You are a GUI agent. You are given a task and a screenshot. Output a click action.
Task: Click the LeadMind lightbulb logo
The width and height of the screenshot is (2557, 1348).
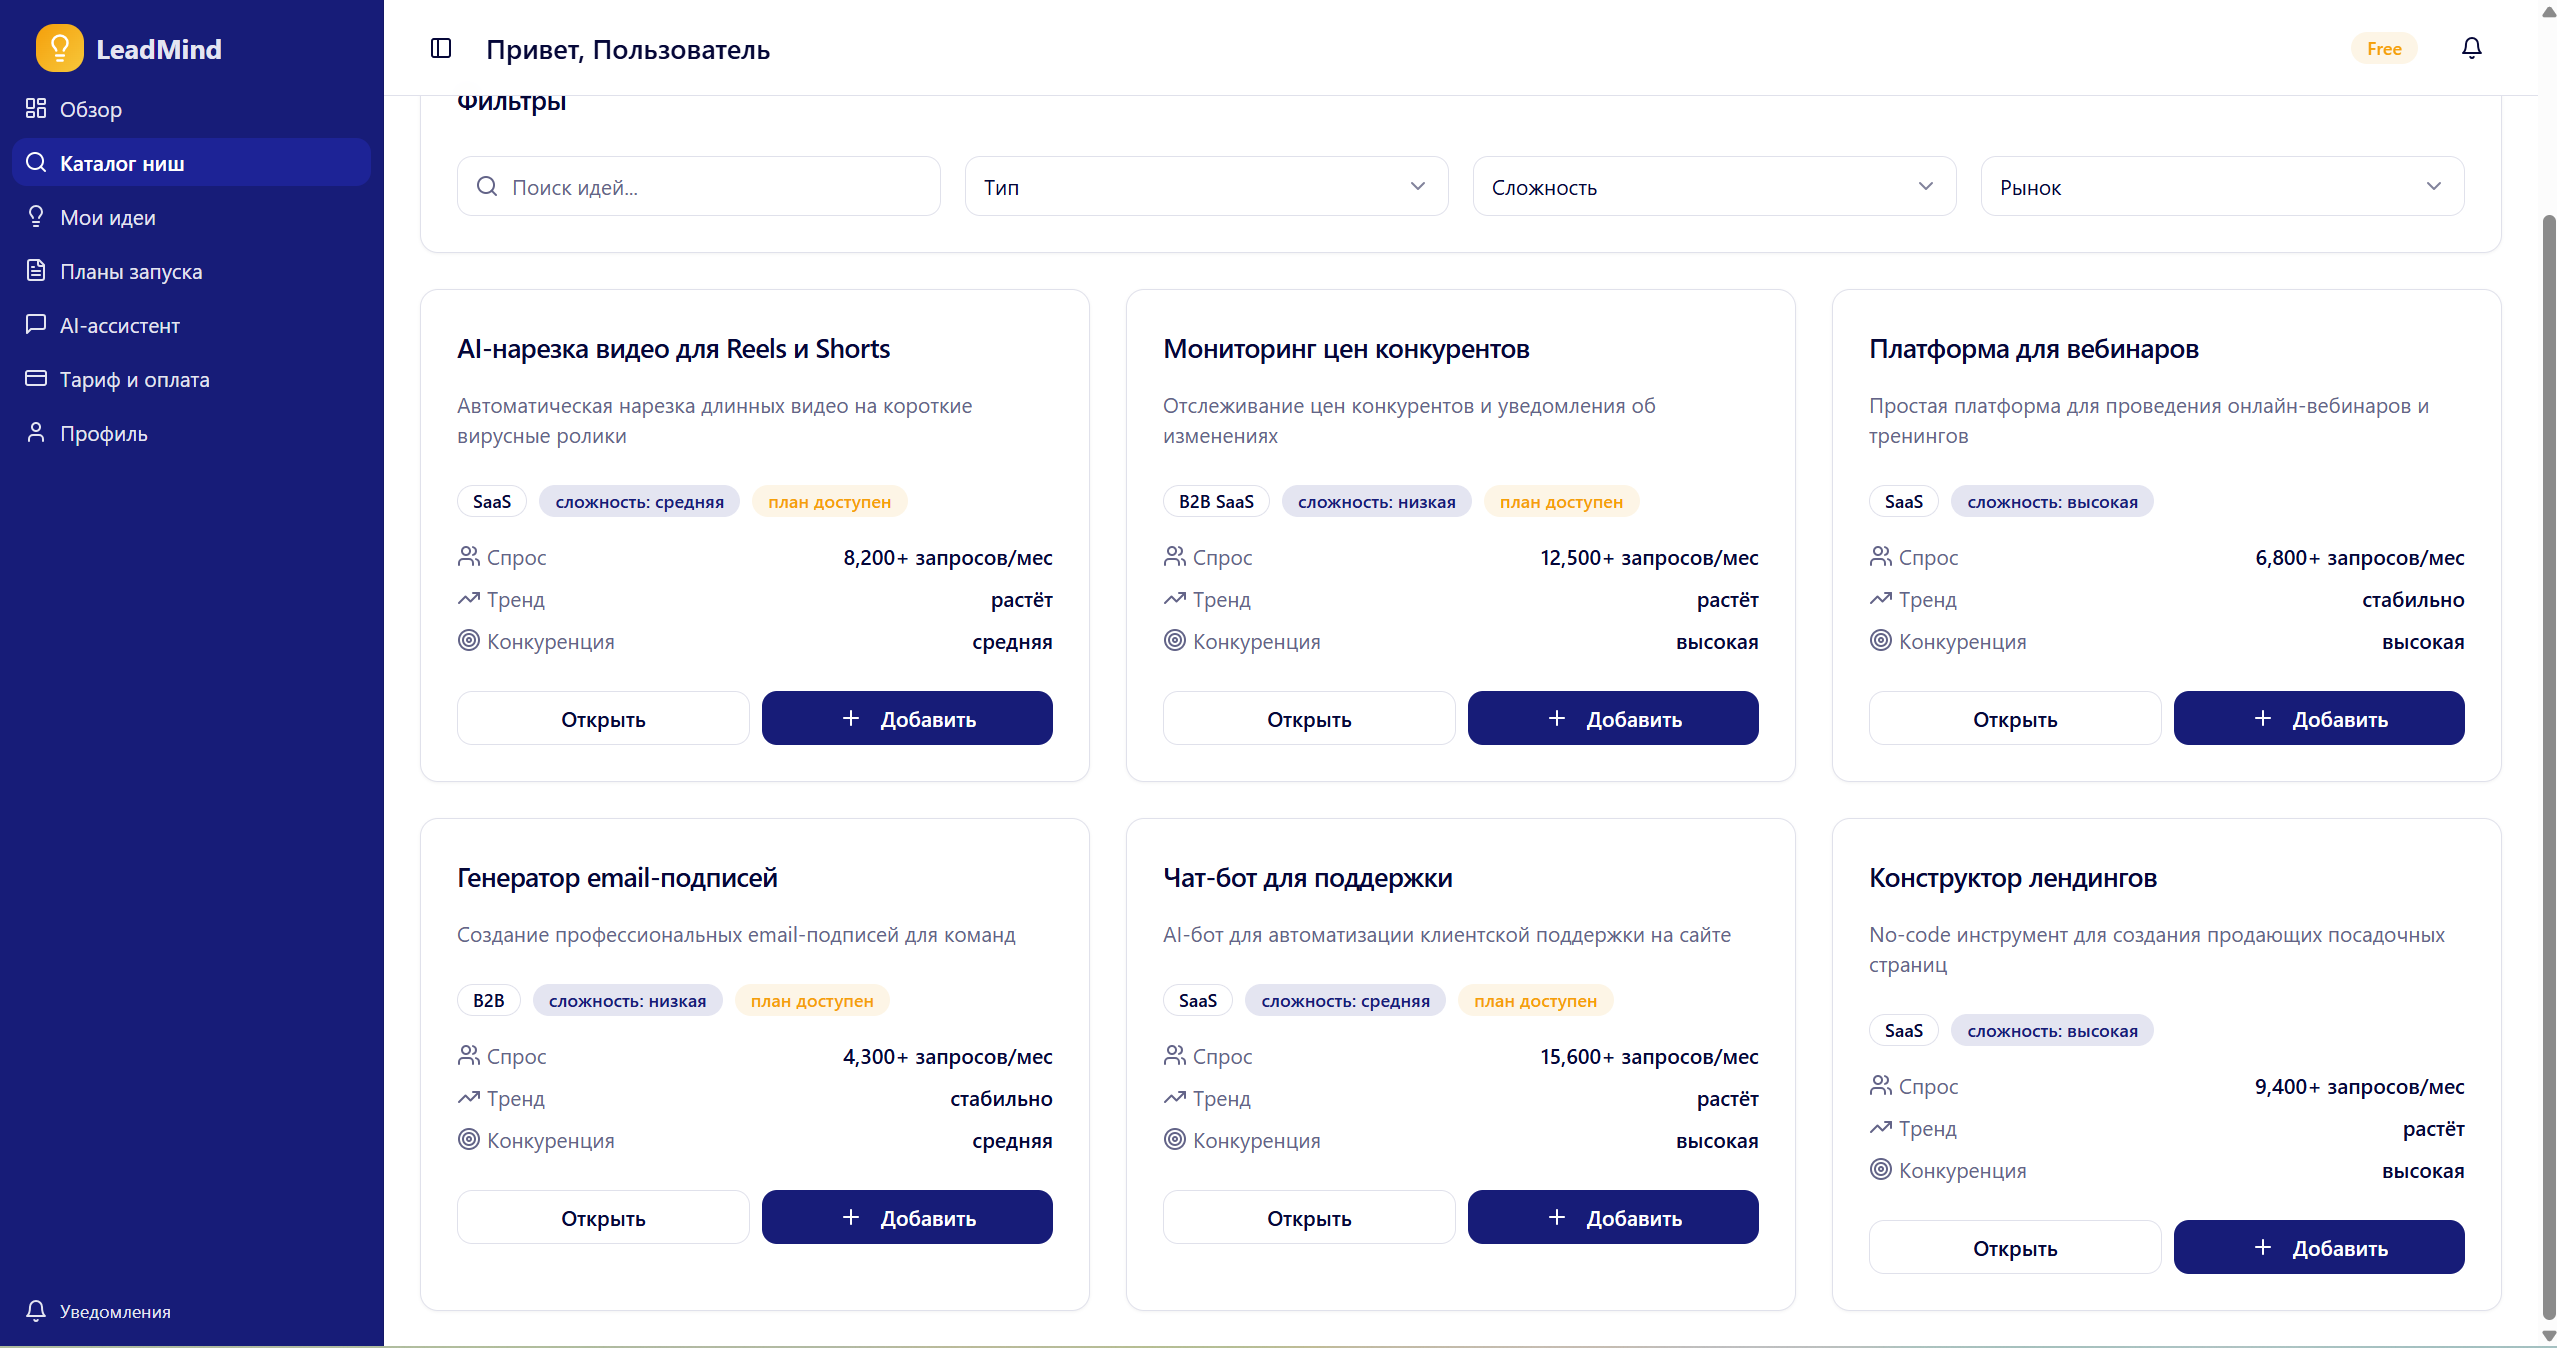pos(59,47)
